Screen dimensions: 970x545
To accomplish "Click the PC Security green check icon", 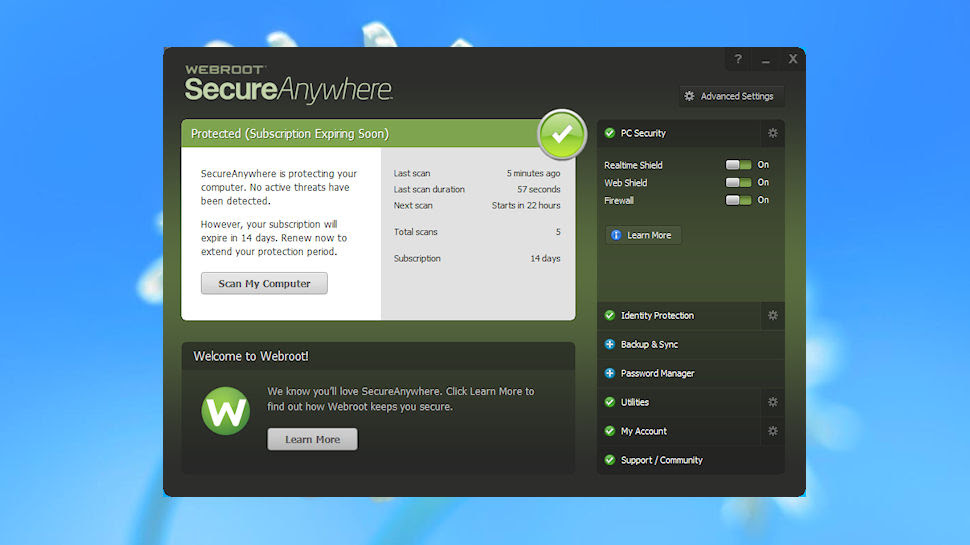I will tap(609, 133).
